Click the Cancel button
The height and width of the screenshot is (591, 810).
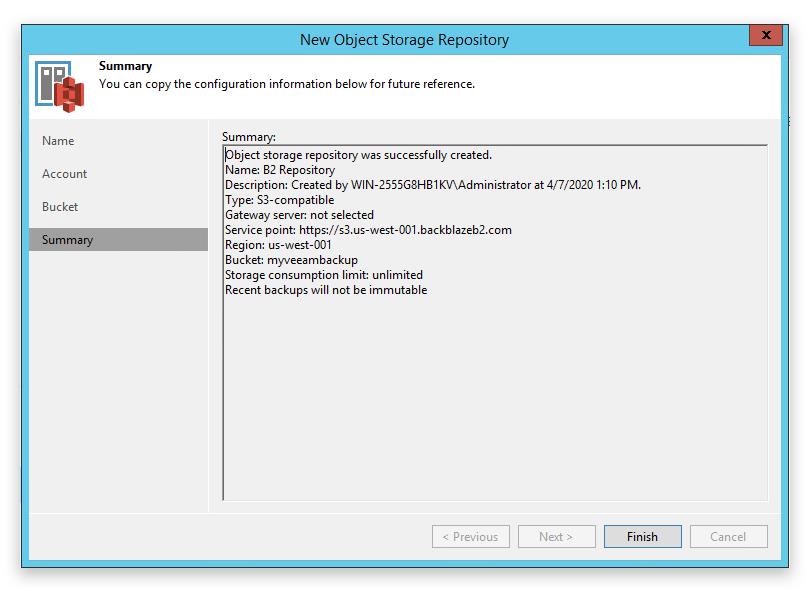(728, 537)
